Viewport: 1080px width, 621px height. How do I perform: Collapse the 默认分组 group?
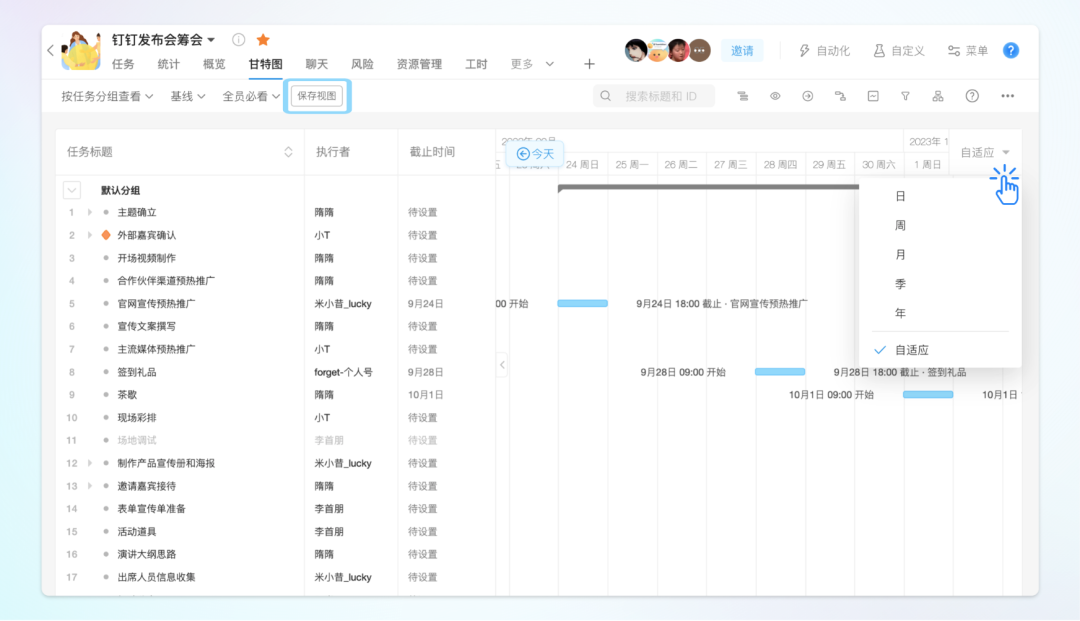point(71,190)
